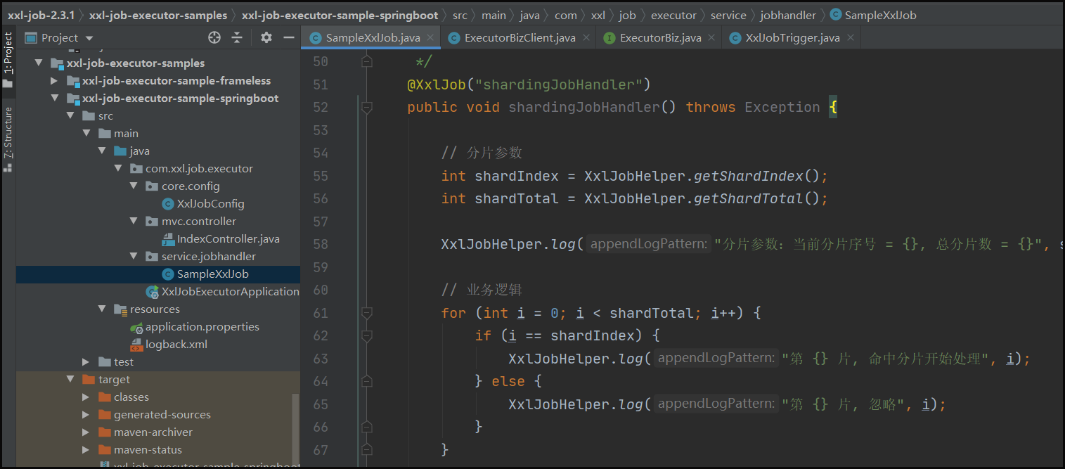Click the fold marker at line 50
Screen dimensions: 1065x469
point(367,62)
